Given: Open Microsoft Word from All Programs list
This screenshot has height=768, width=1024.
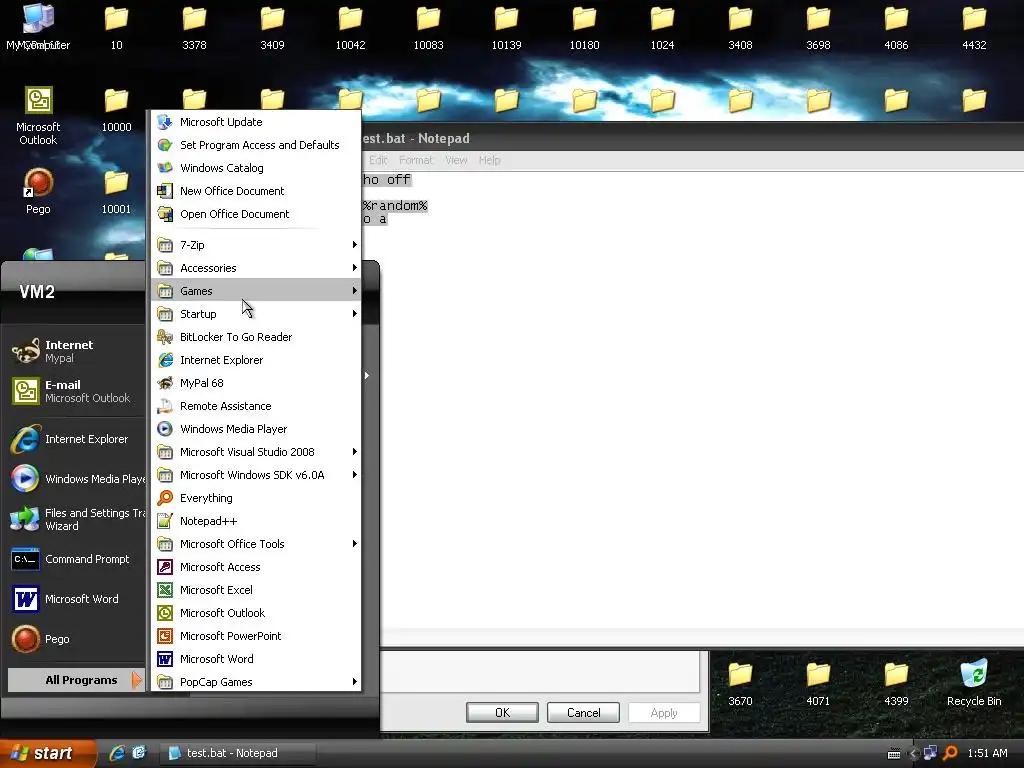Looking at the screenshot, I should [256, 659].
